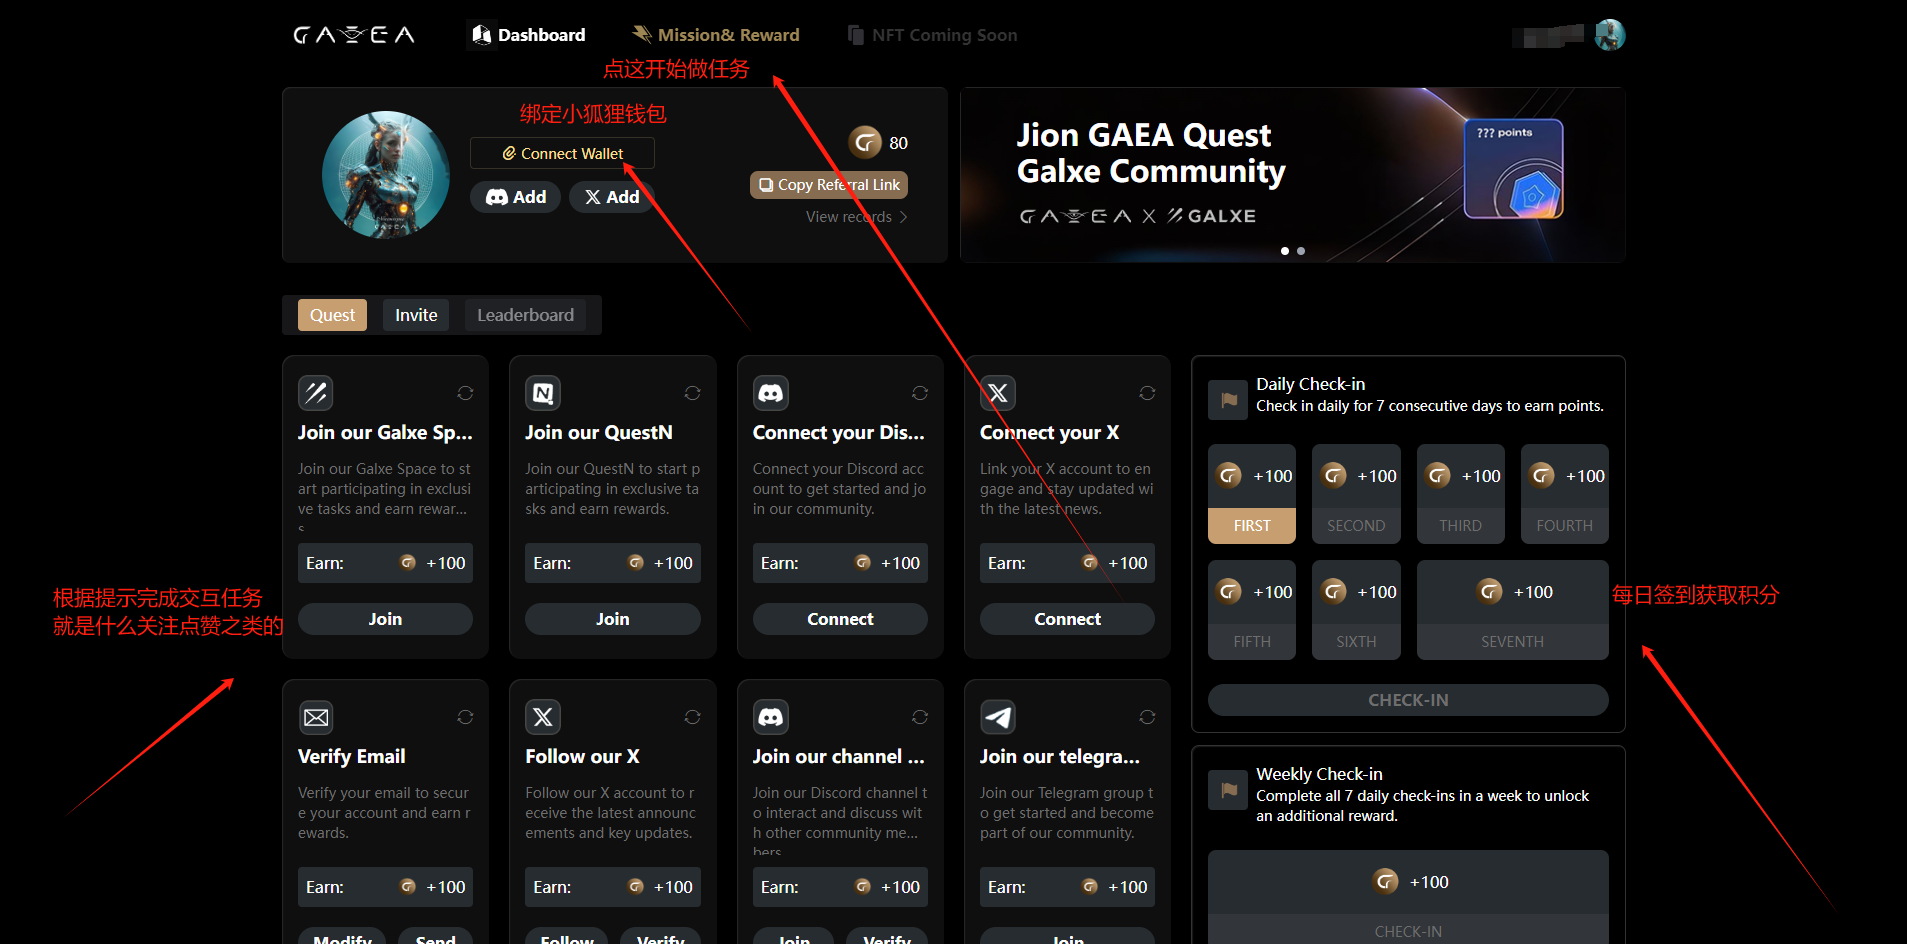1907x944 pixels.
Task: Click the Discord icon on the Connect your Discord card
Action: [771, 393]
